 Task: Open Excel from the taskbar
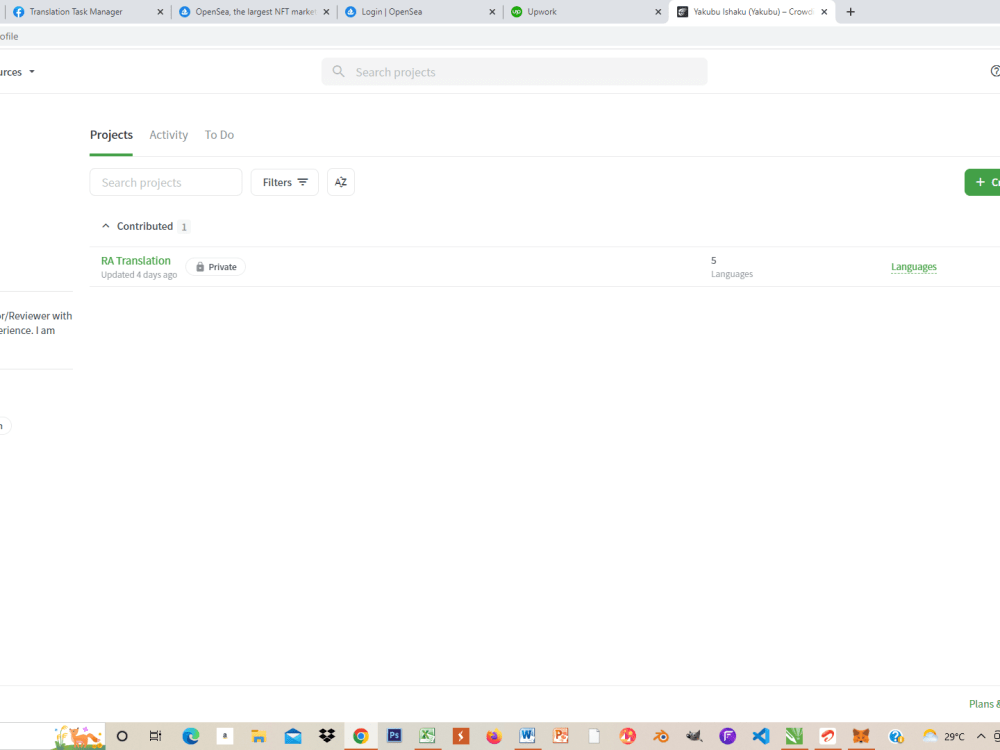pos(427,736)
